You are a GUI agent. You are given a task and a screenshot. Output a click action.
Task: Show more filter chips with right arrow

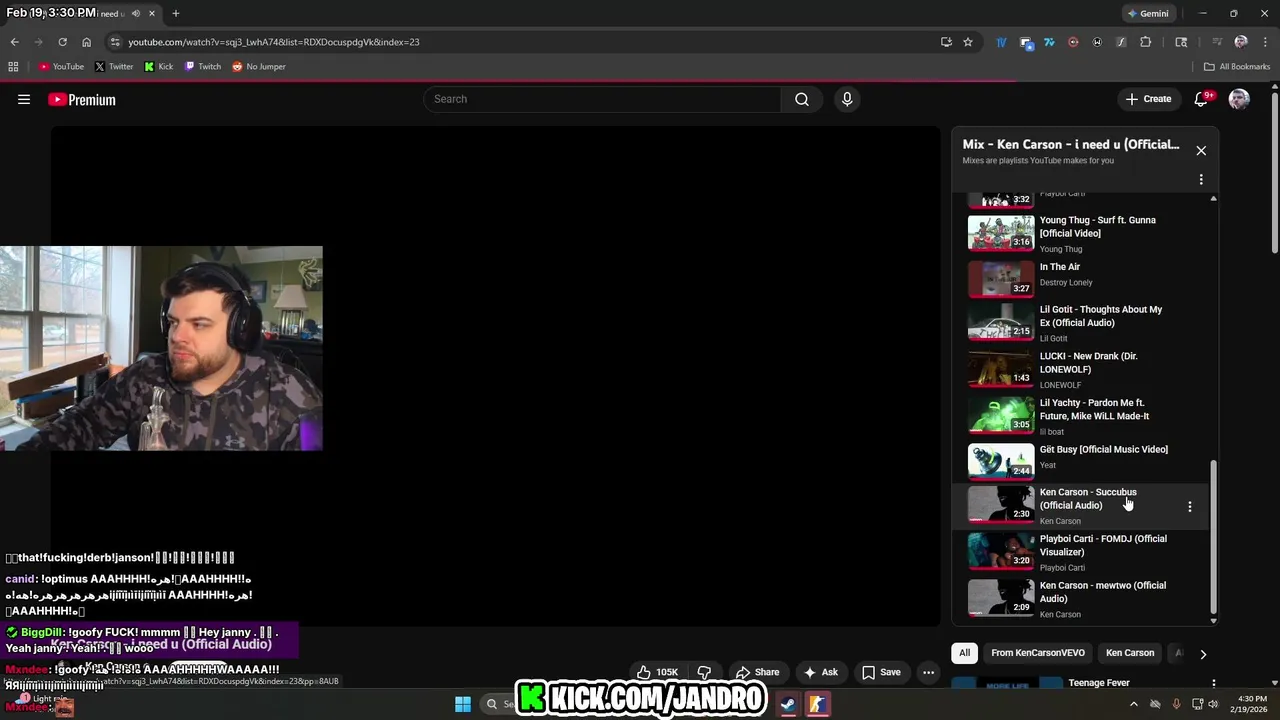pos(1203,654)
